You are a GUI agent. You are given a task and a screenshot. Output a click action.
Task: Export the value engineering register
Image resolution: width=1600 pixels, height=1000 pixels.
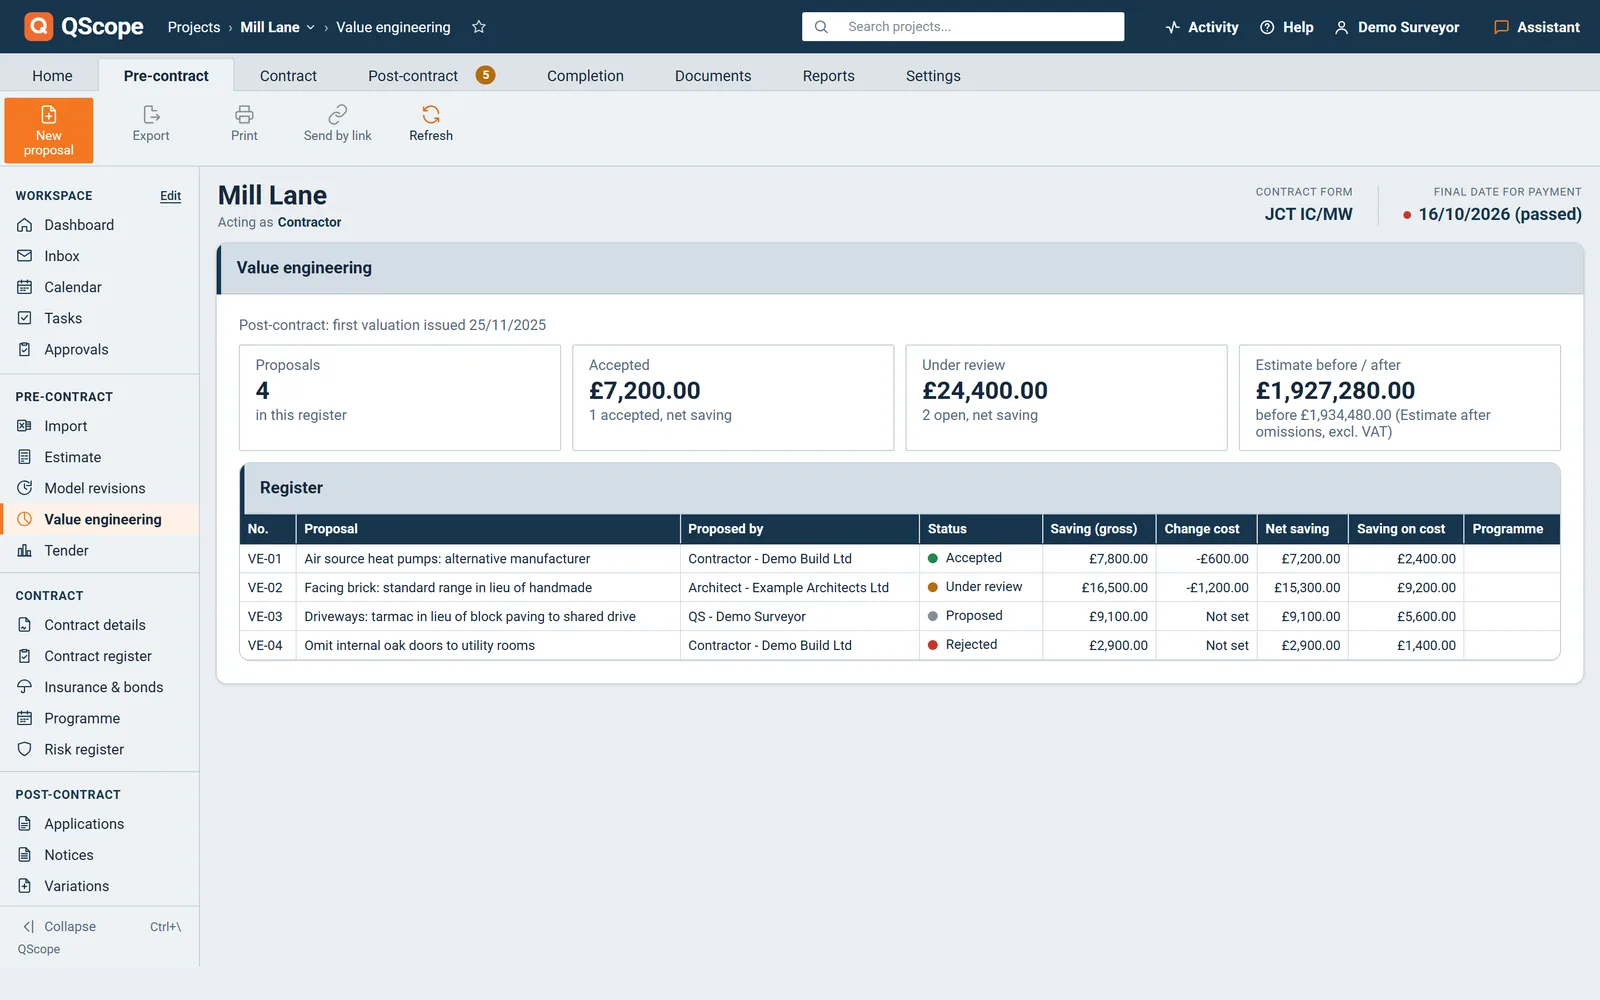coord(151,125)
